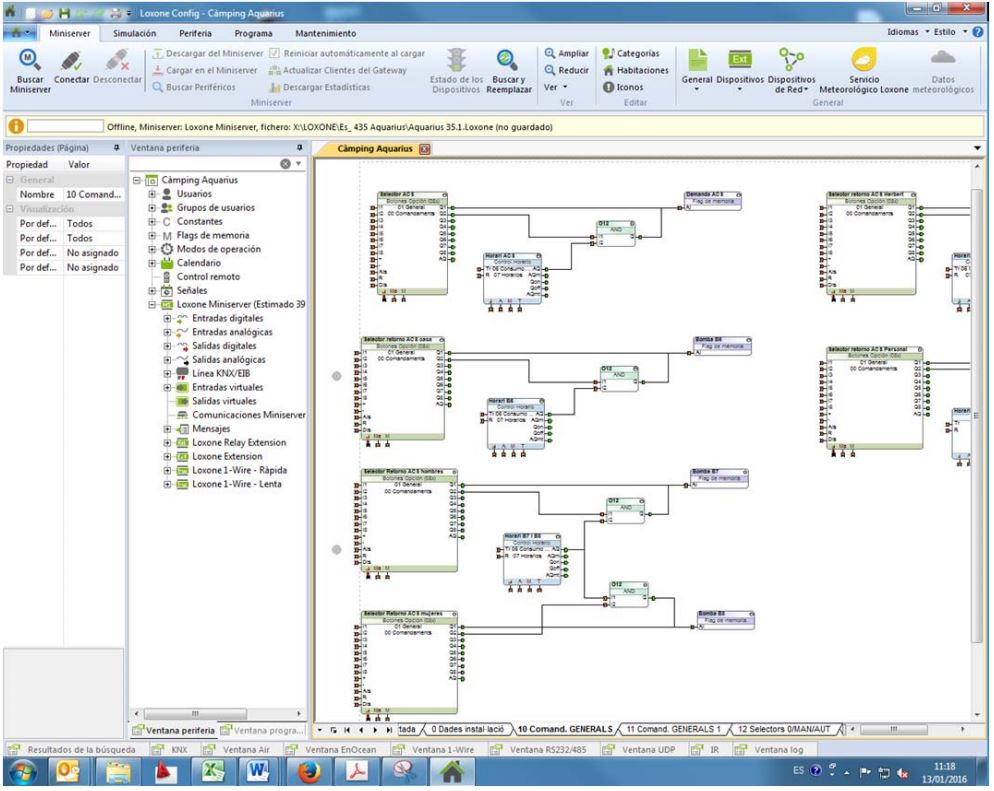Select Salidas virtuales tree item

click(224, 401)
